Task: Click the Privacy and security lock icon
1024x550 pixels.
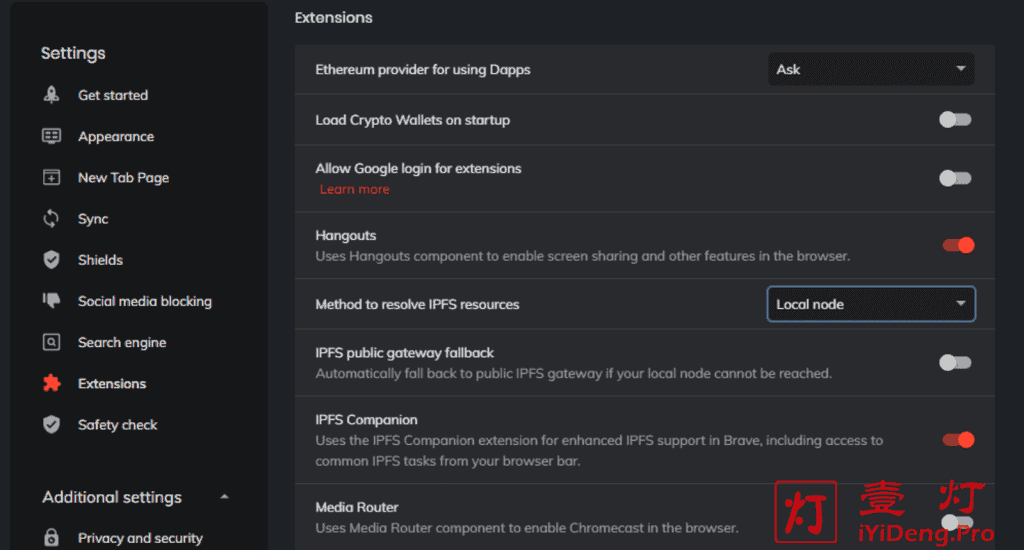Action: (51, 537)
